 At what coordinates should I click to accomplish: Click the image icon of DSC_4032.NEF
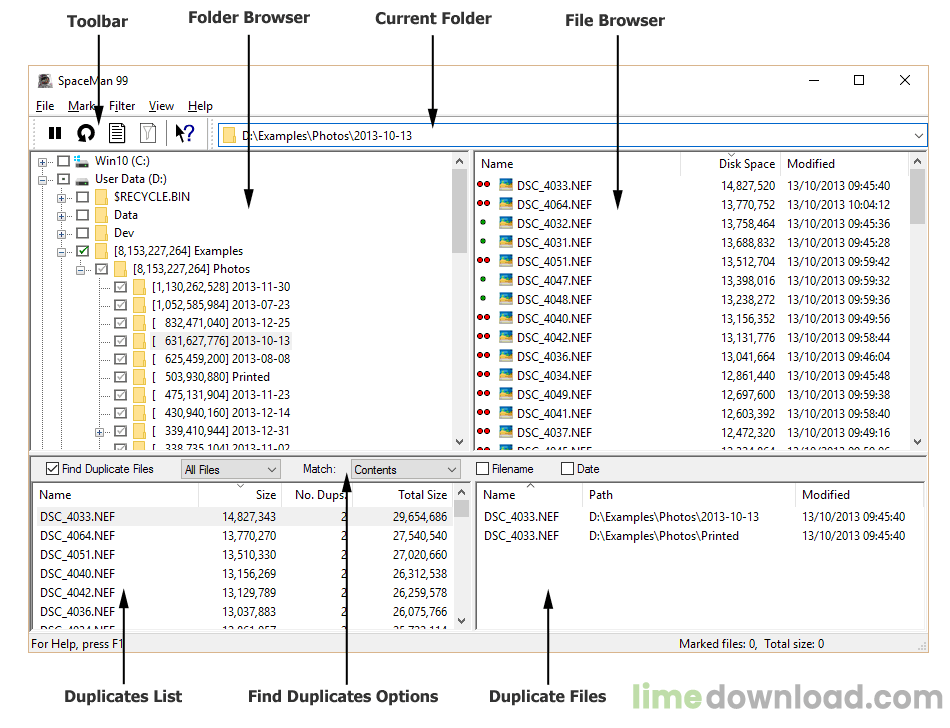[x=506, y=223]
